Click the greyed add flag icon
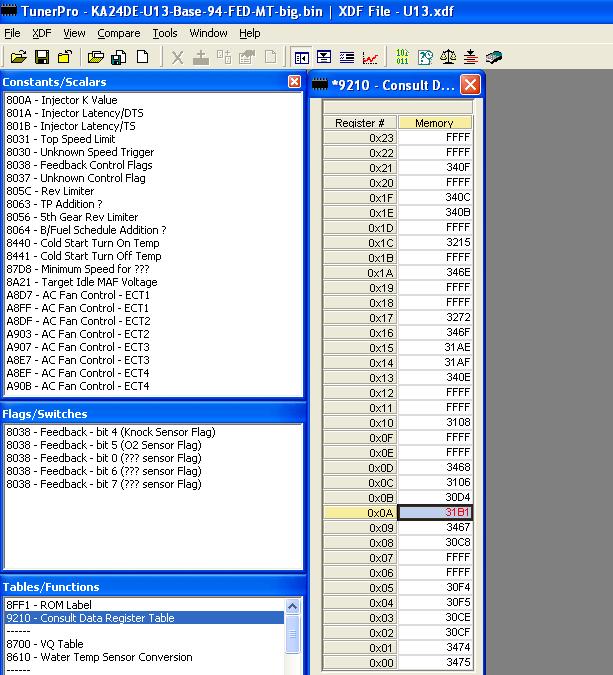This screenshot has height=675, width=613. click(224, 57)
